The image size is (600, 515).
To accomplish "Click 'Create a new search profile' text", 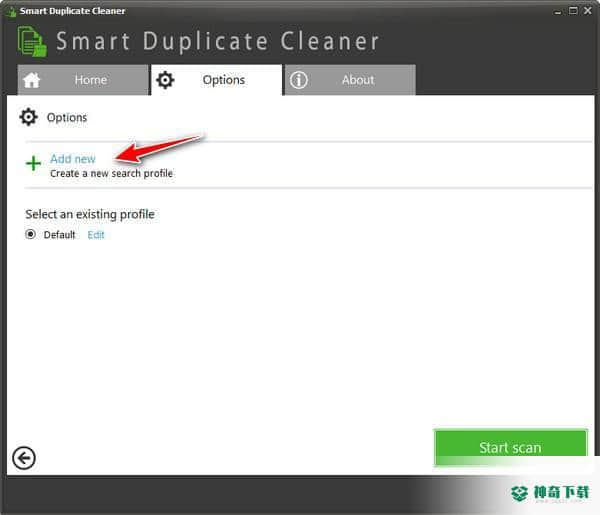I will click(x=111, y=174).
